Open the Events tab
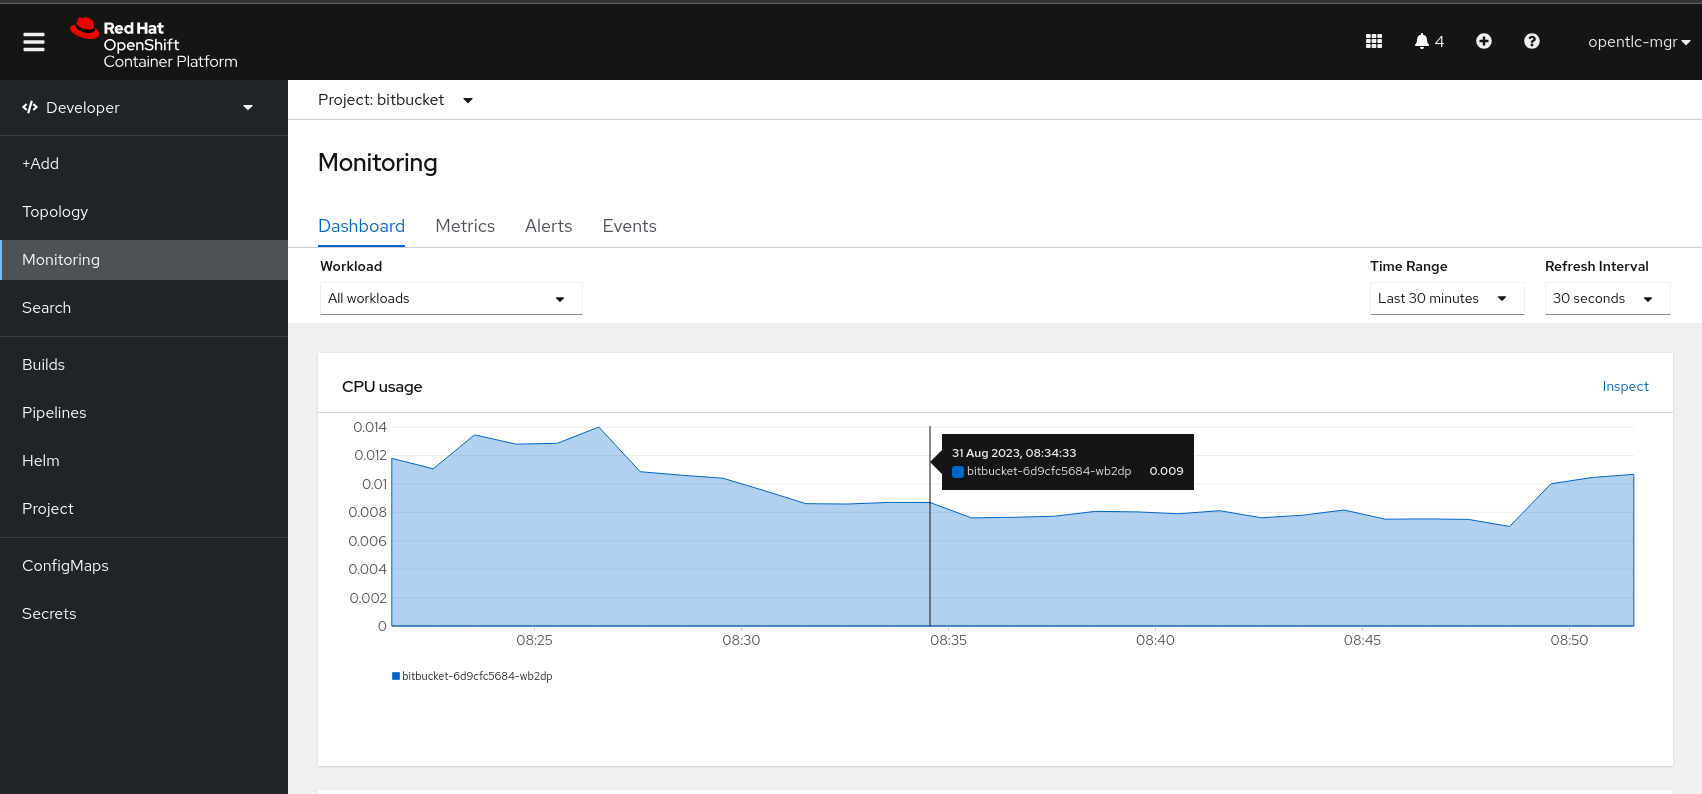The width and height of the screenshot is (1702, 794). point(629,226)
